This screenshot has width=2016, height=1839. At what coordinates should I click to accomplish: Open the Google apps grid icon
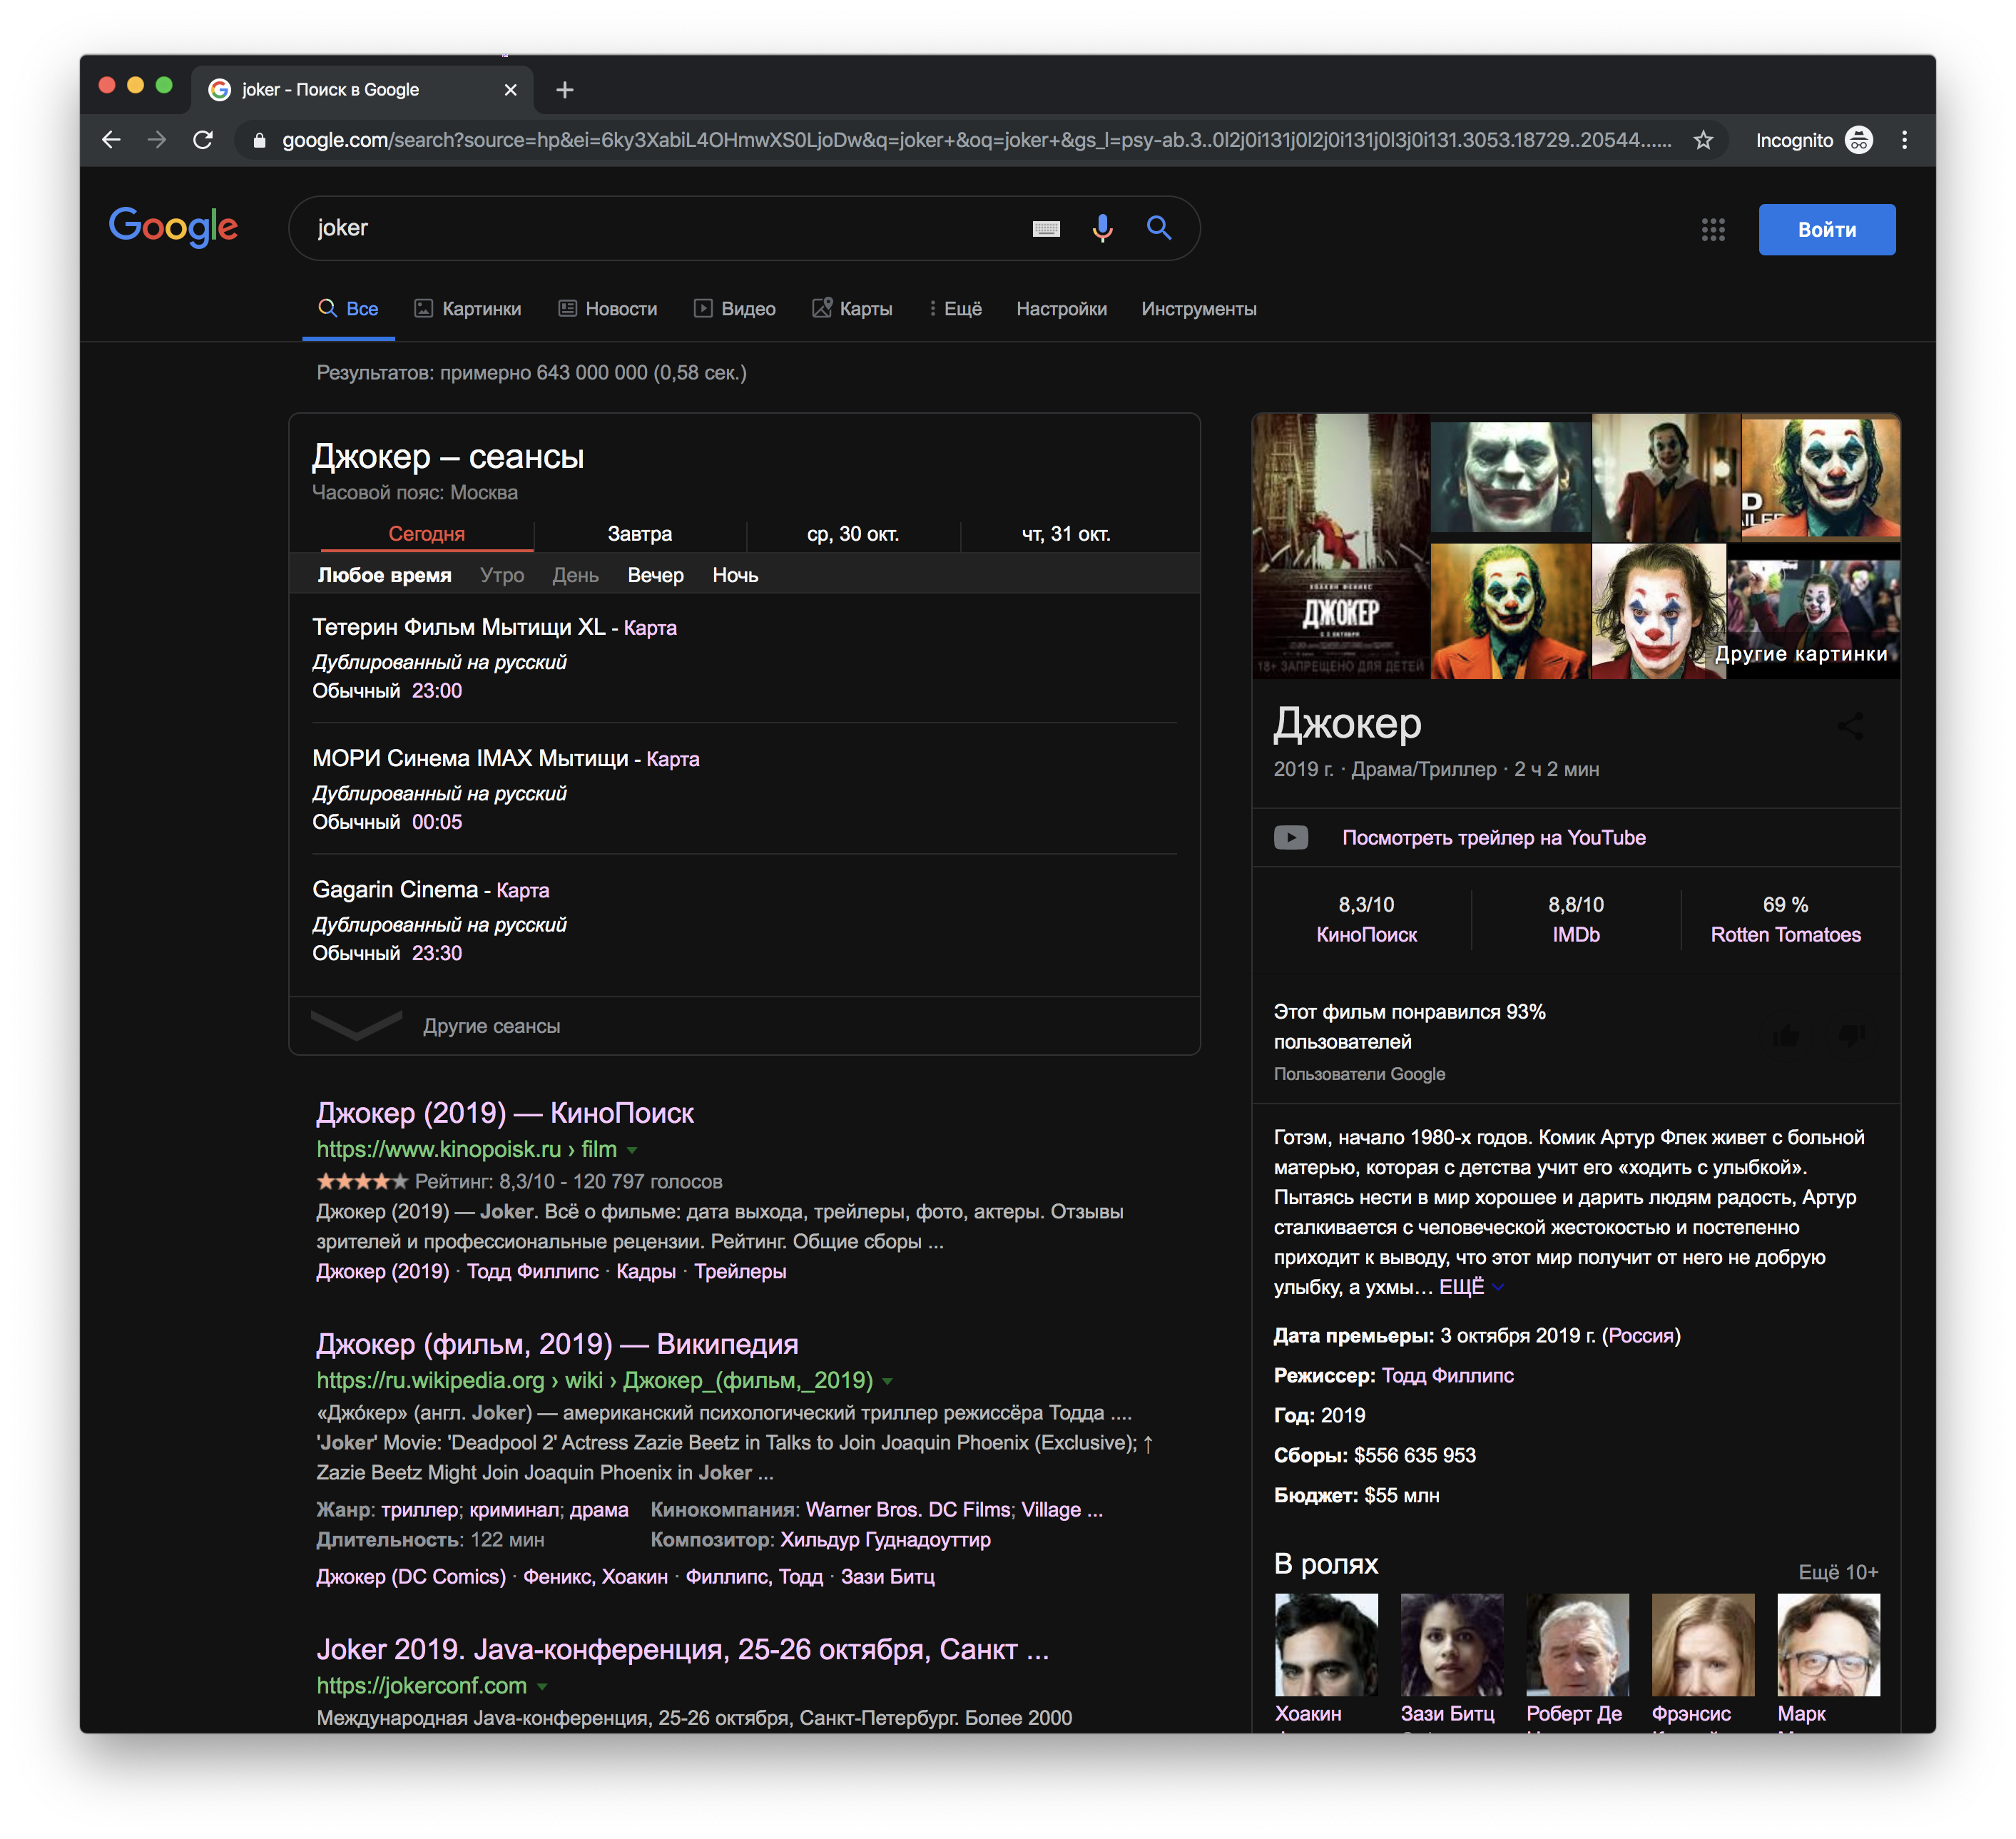click(x=1713, y=230)
